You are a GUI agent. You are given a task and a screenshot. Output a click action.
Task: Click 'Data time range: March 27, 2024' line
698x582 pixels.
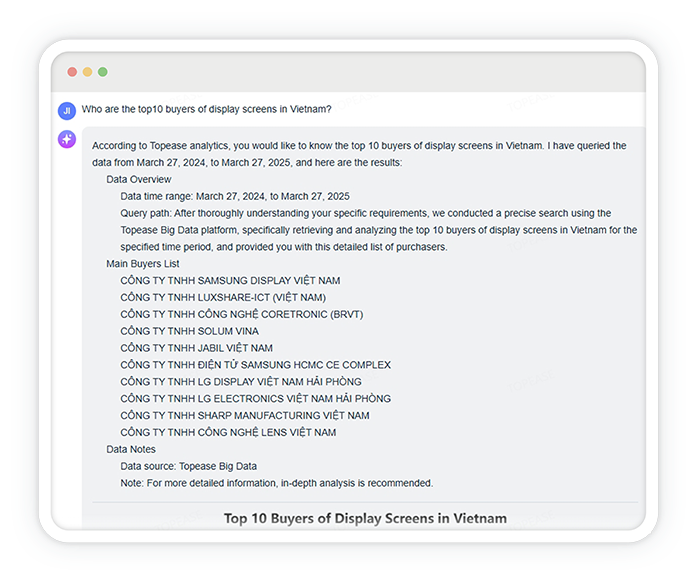(235, 196)
